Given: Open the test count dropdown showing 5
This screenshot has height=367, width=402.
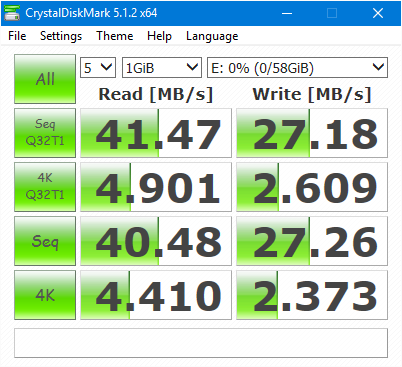Looking at the screenshot, I should 98,68.
